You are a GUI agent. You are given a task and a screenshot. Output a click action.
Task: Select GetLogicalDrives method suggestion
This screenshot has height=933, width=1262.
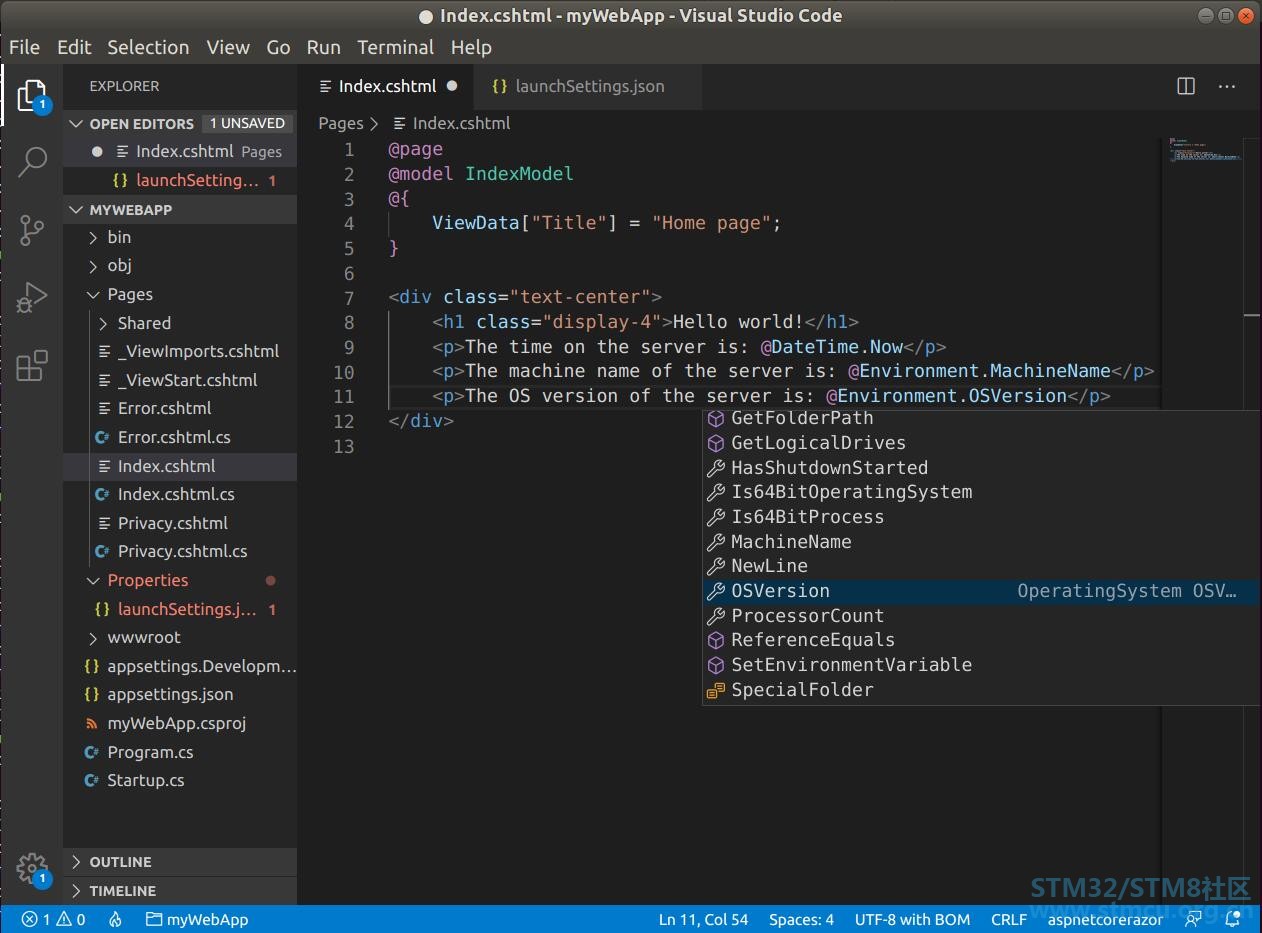[x=980, y=443]
